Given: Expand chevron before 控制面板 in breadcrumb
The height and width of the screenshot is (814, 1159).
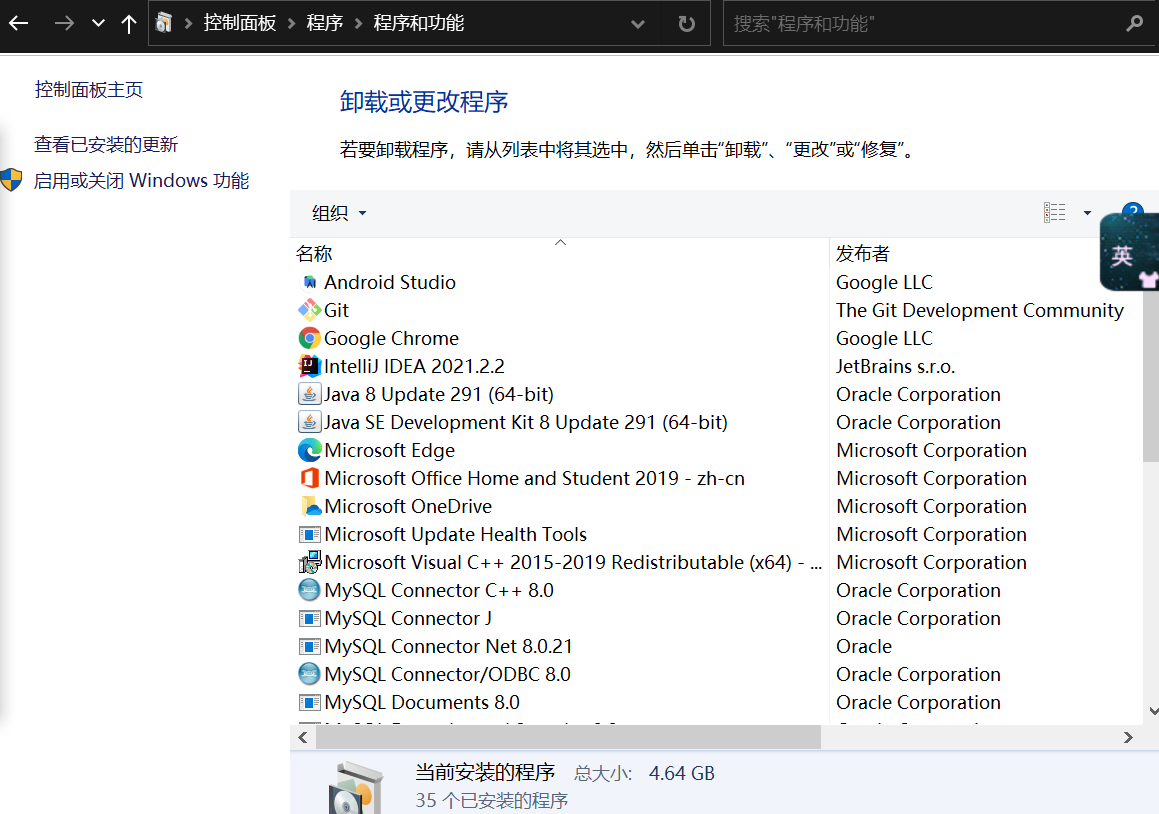Looking at the screenshot, I should point(188,24).
